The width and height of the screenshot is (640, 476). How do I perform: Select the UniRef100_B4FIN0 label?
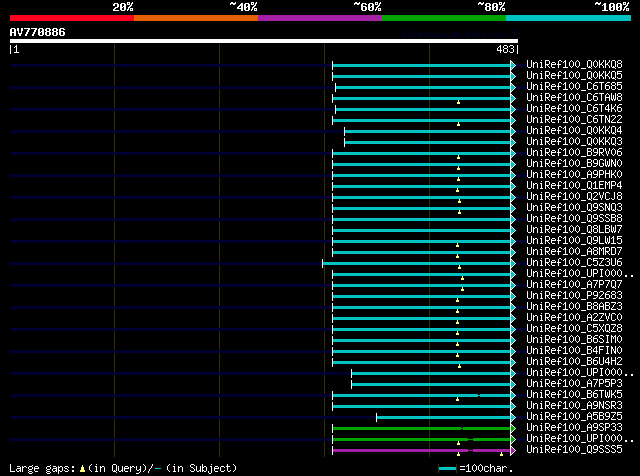(x=574, y=351)
